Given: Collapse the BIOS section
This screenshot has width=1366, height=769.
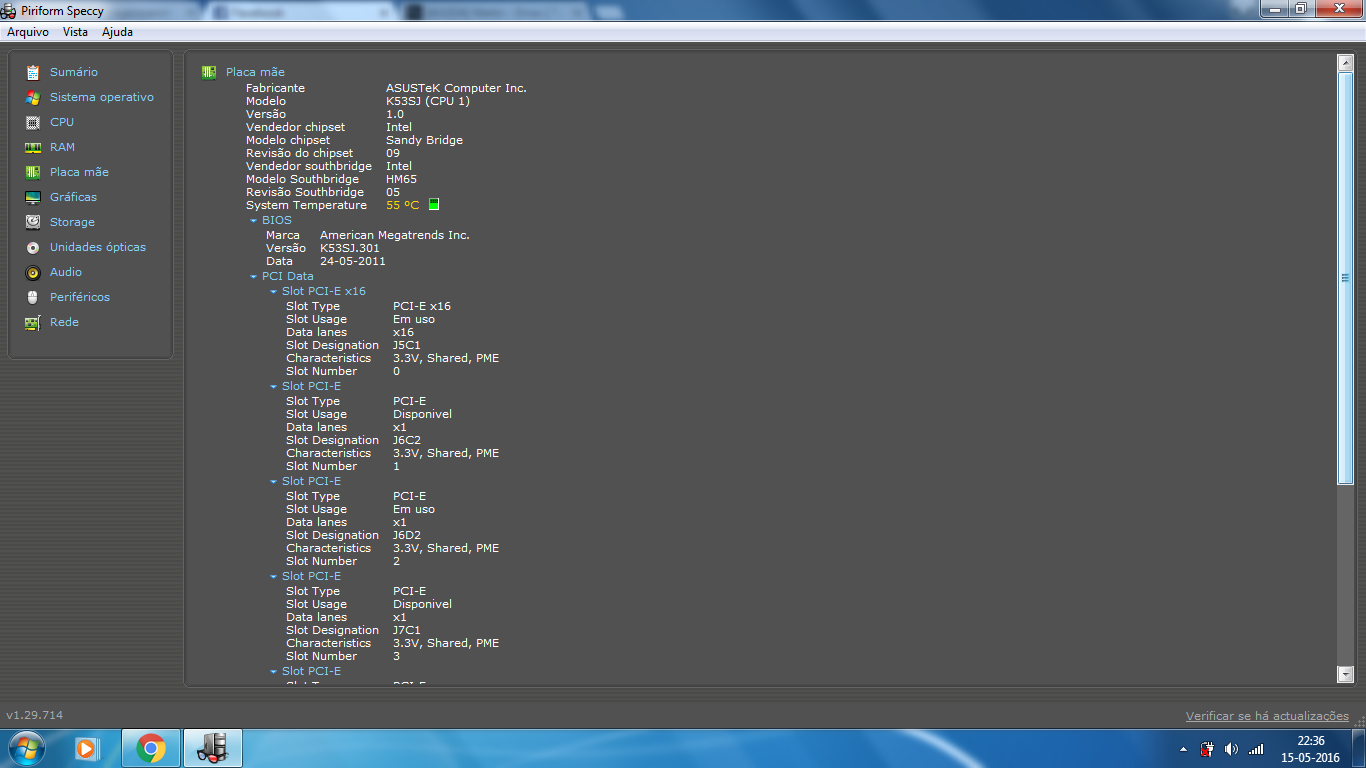Looking at the screenshot, I should [x=254, y=220].
